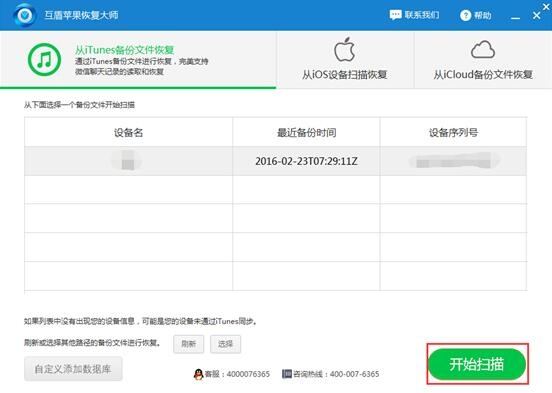Viewport: 552px width, 393px height.
Task: Click the app logo icon in title bar
Action: pyautogui.click(x=24, y=15)
